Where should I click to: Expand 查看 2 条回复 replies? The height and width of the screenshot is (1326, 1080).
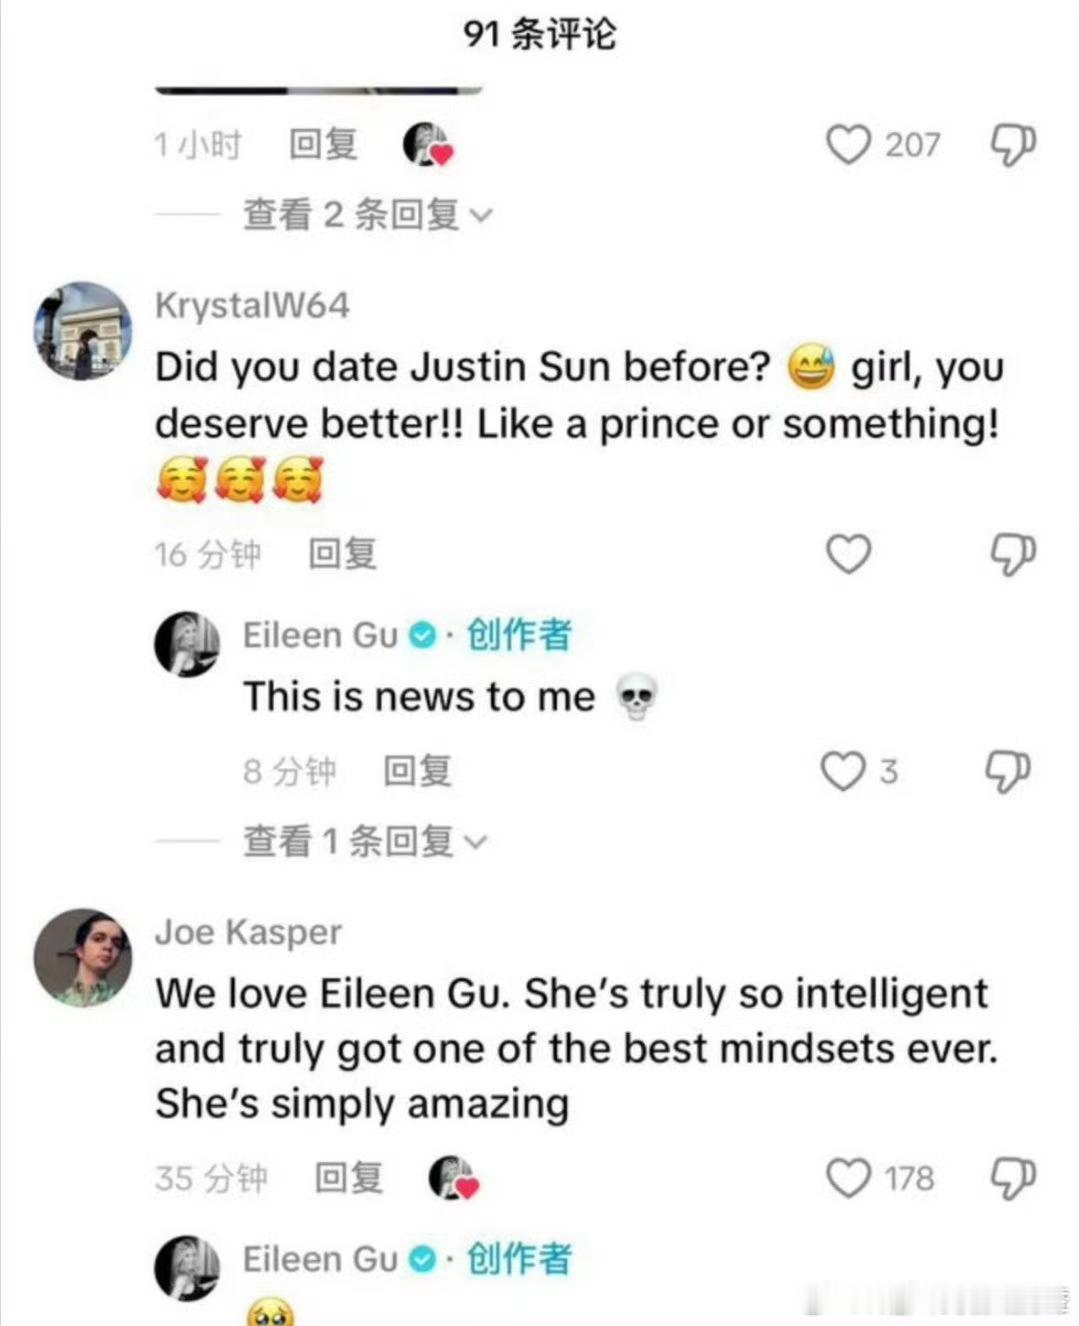368,214
